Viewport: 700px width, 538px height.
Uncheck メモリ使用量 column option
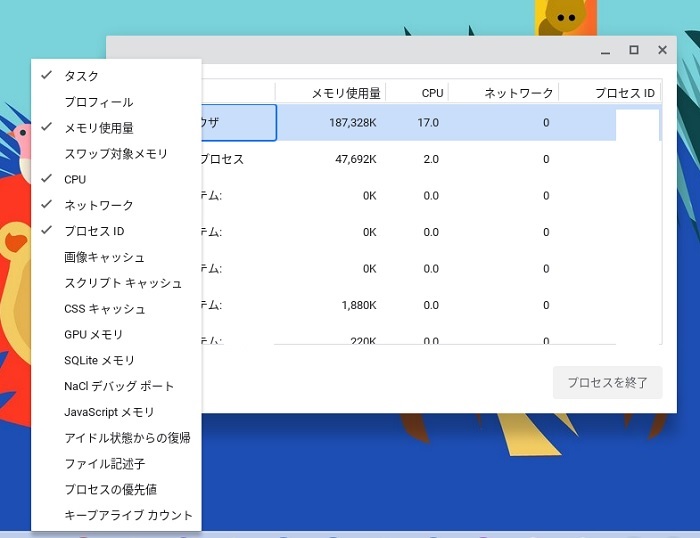(x=99, y=128)
